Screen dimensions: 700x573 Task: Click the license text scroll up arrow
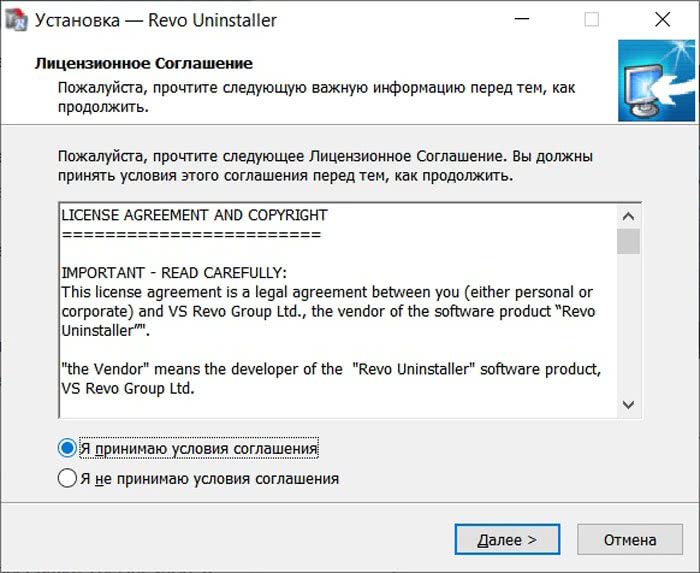point(629,216)
